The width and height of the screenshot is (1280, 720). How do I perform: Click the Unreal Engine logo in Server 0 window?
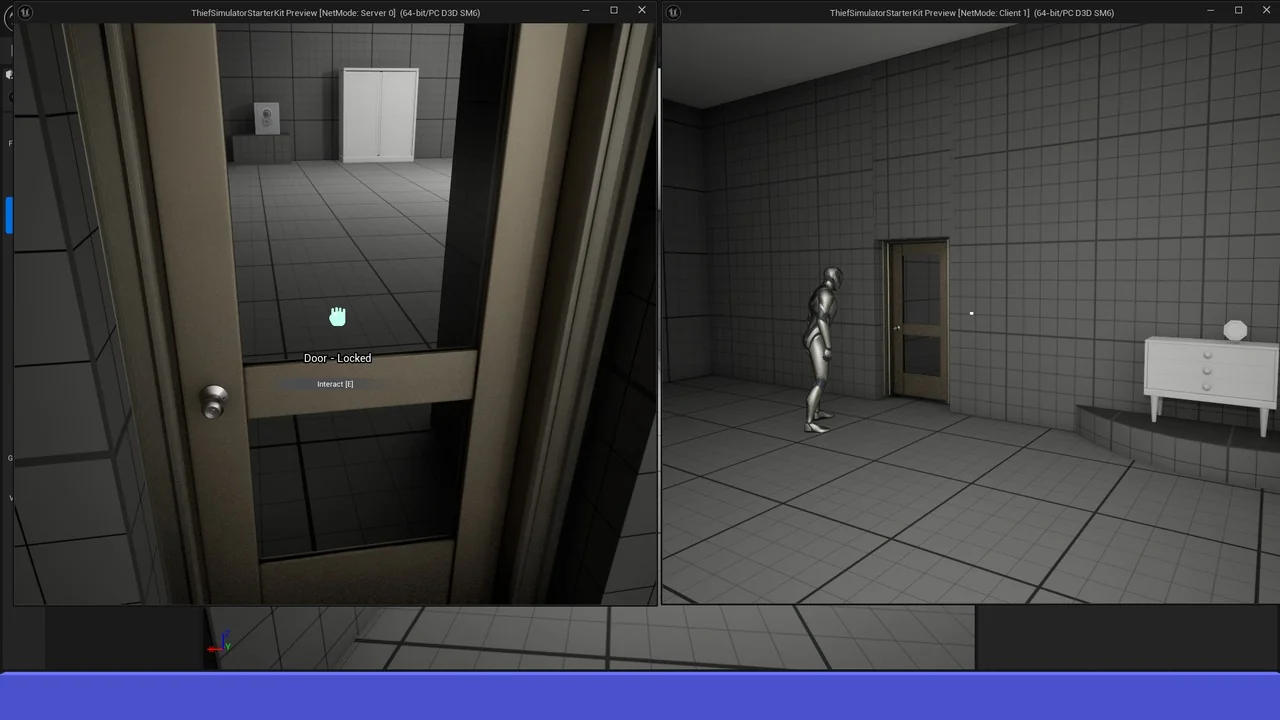[x=25, y=12]
